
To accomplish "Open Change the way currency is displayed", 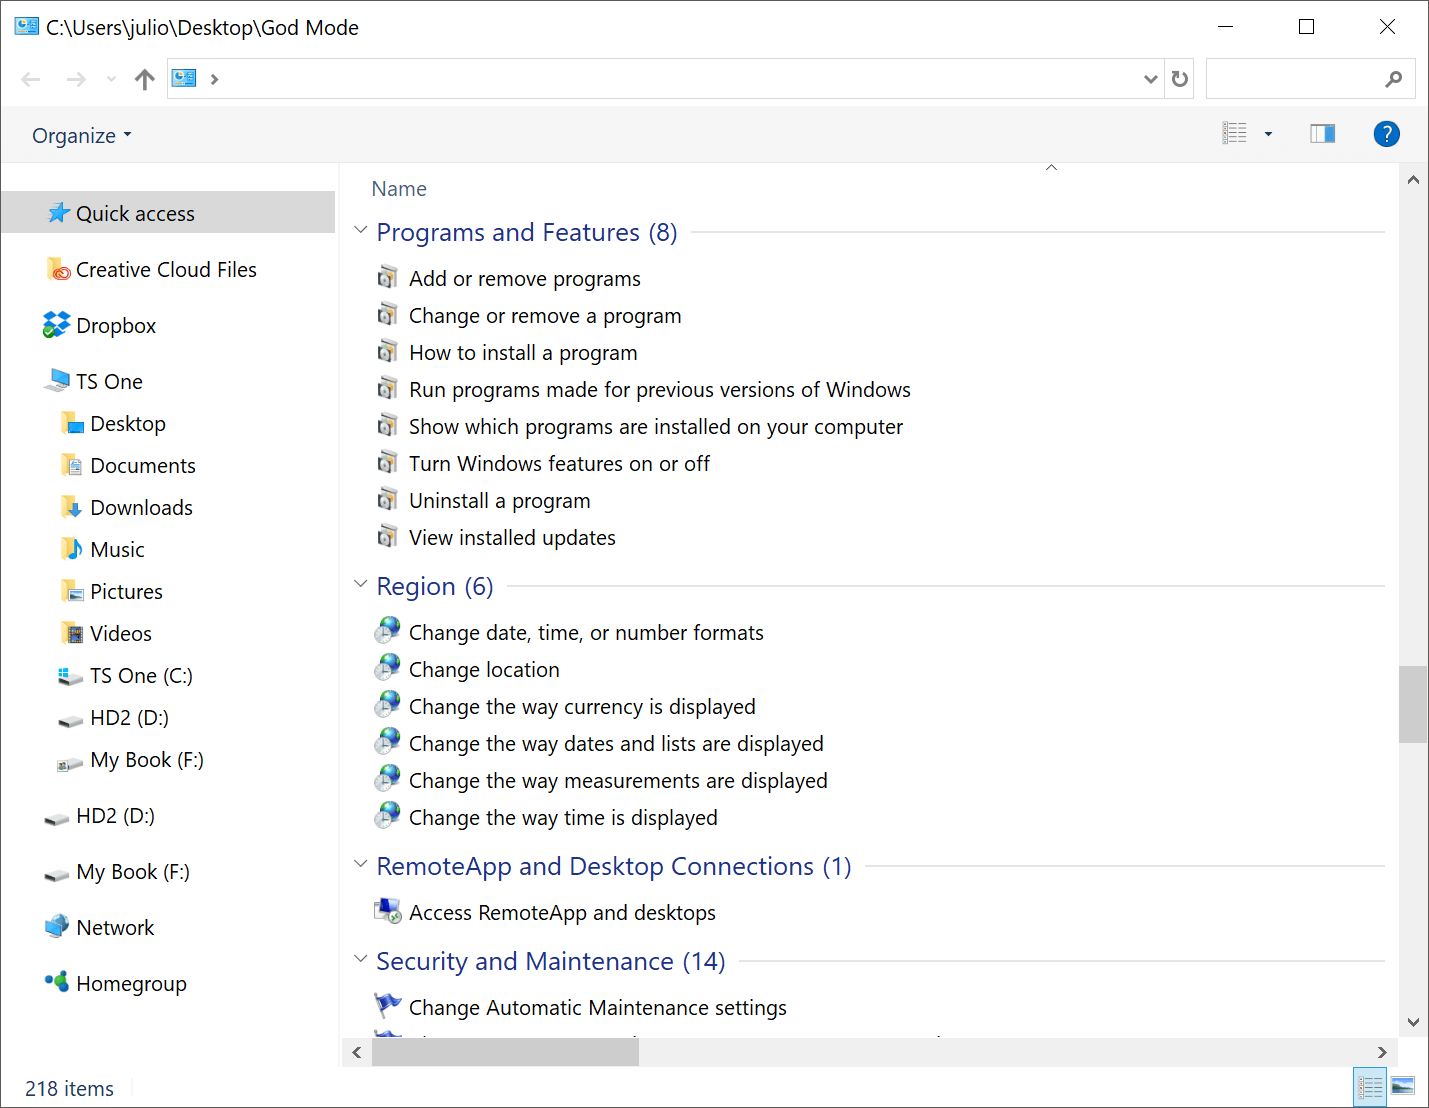I will pos(581,707).
